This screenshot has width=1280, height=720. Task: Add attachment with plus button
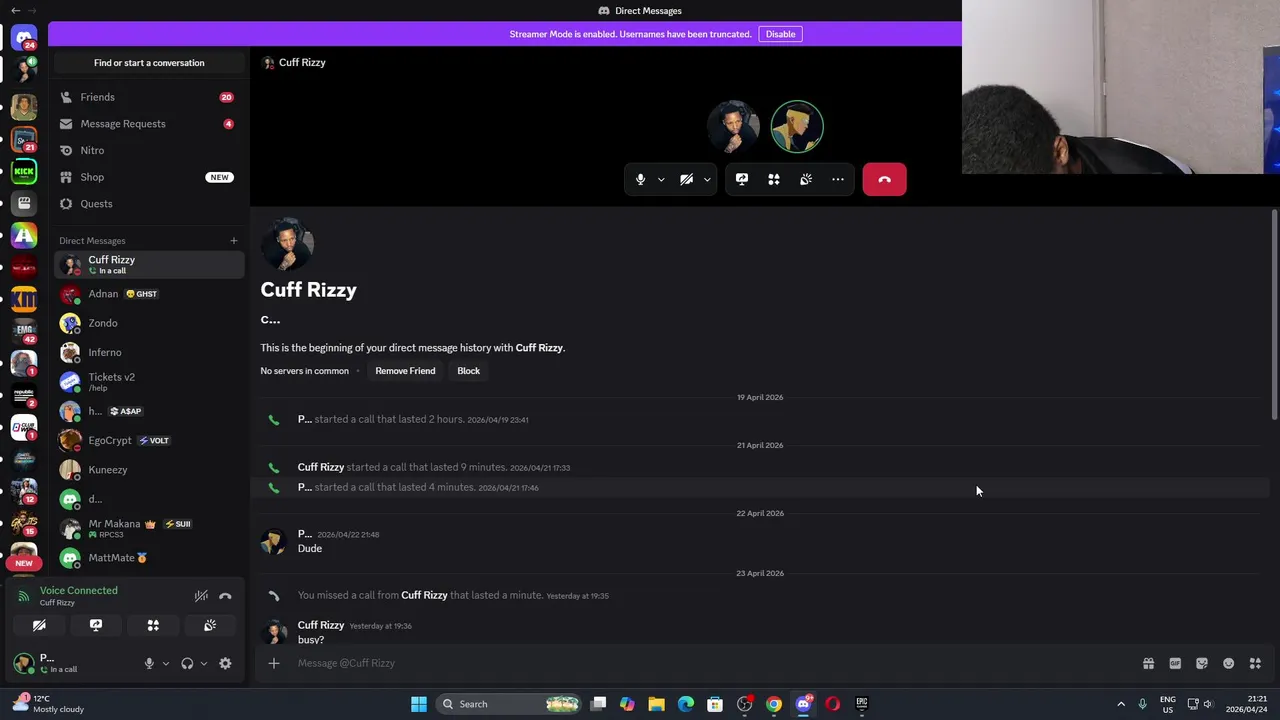point(274,663)
